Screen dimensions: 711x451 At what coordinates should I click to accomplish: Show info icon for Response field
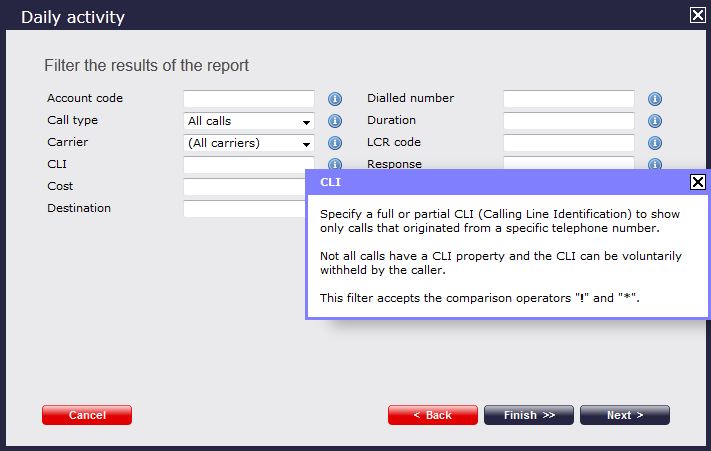coord(654,164)
